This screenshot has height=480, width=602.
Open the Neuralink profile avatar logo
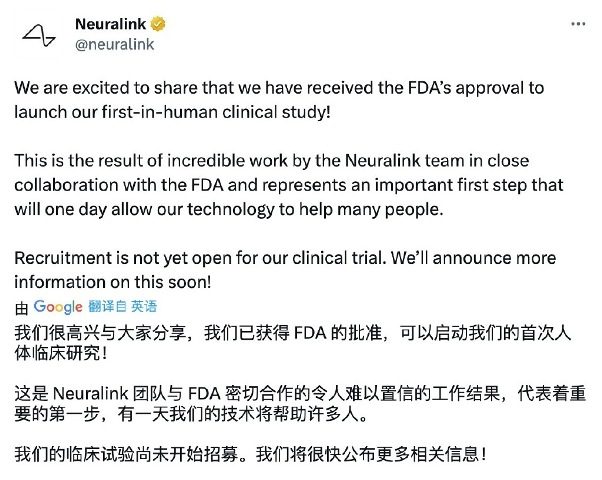click(x=39, y=36)
